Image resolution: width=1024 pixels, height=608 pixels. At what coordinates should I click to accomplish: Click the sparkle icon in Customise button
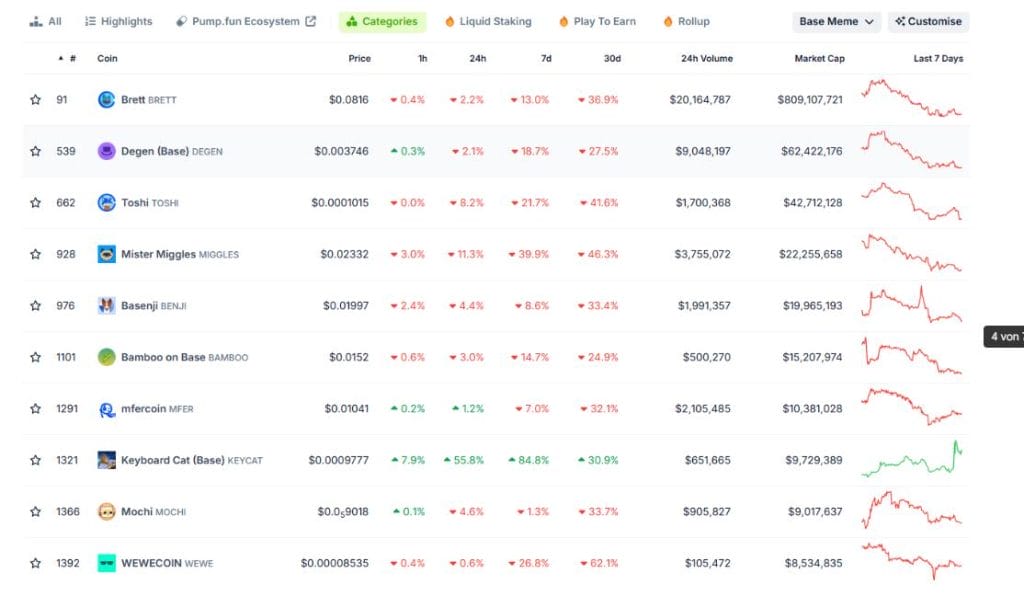900,22
